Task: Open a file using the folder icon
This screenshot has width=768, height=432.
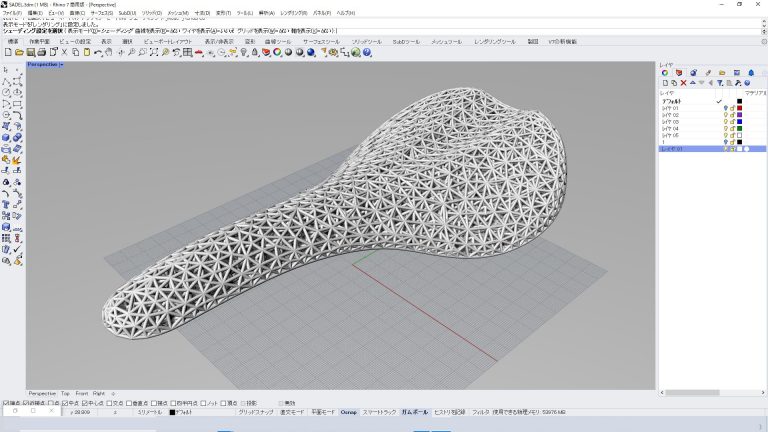Action: (x=19, y=52)
